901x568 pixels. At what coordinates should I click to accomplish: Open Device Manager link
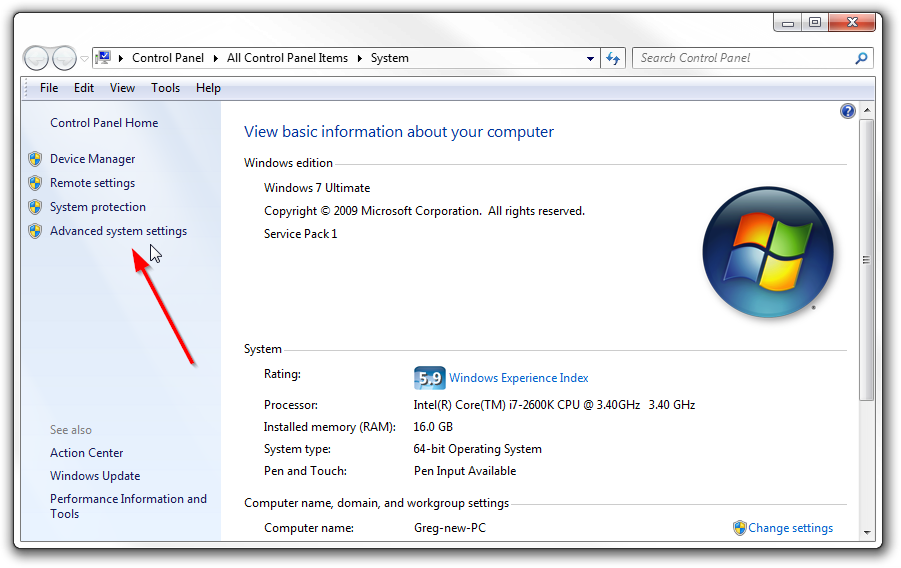93,159
